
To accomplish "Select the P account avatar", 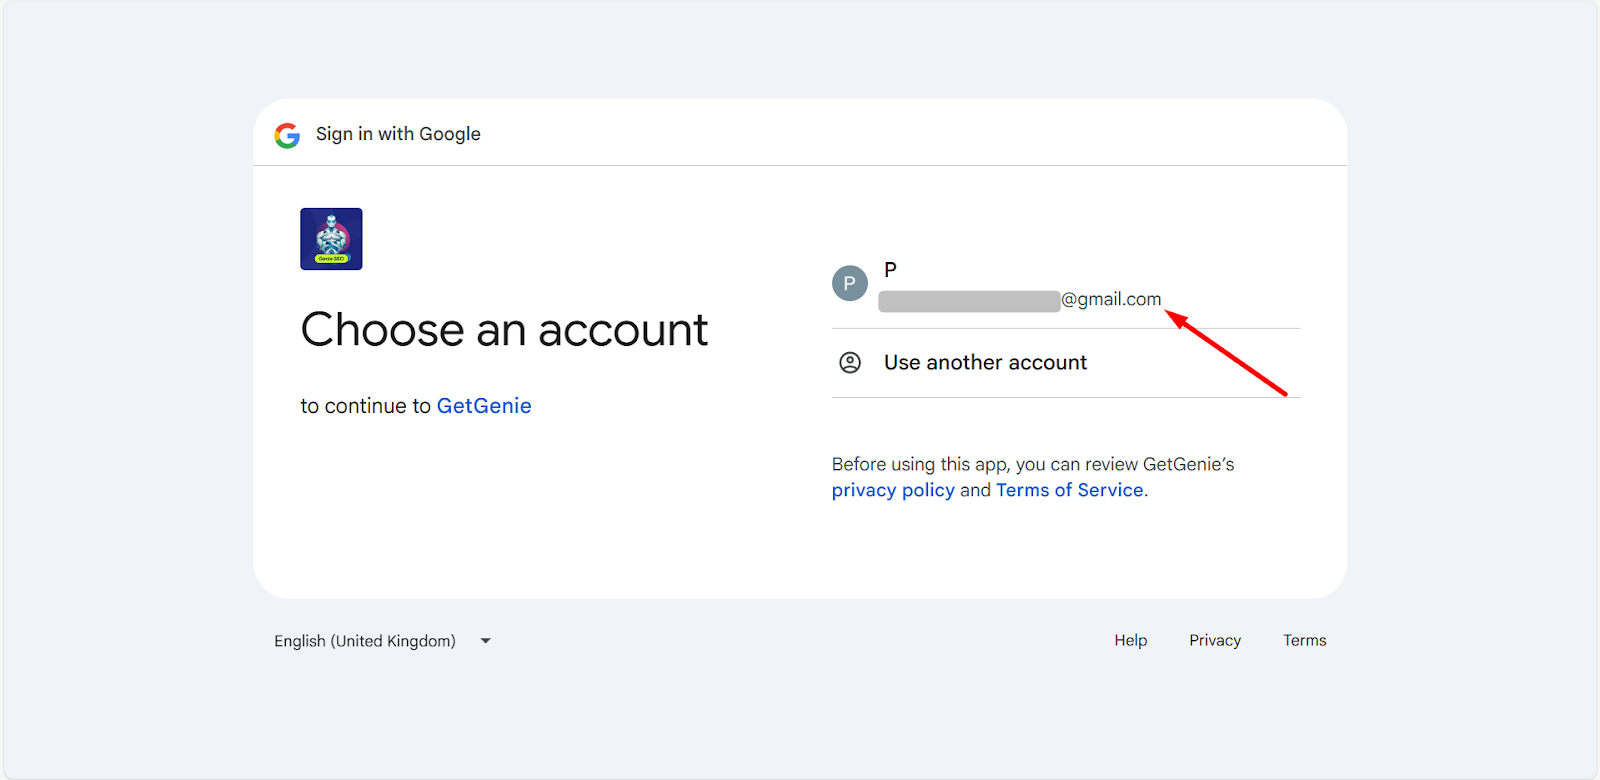I will (850, 283).
